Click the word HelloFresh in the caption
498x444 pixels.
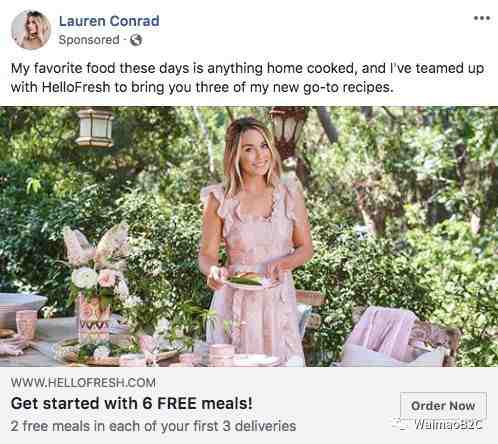click(x=76, y=87)
